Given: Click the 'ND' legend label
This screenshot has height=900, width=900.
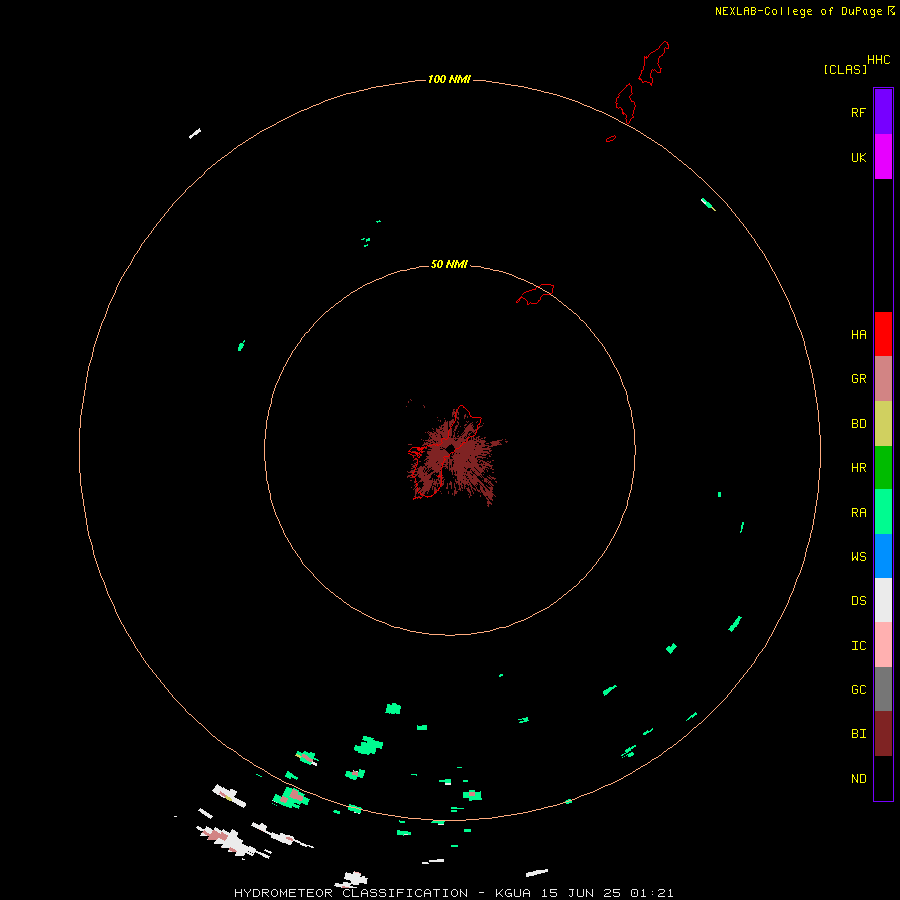Looking at the screenshot, I should pyautogui.click(x=858, y=779).
